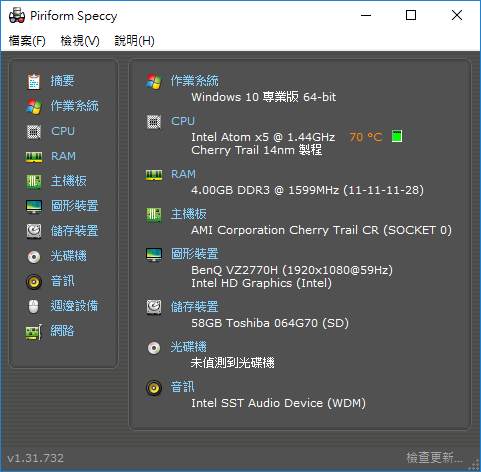Click 'Intel Atom x5 @ 1.44GHz' text
The width and height of the screenshot is (481, 472).
click(263, 137)
